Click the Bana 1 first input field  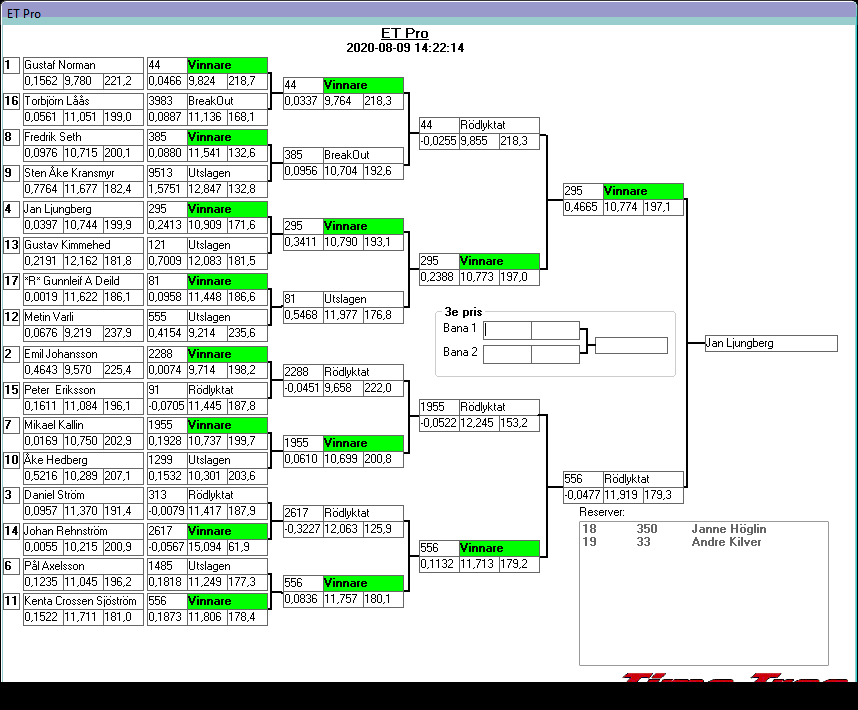(x=508, y=330)
